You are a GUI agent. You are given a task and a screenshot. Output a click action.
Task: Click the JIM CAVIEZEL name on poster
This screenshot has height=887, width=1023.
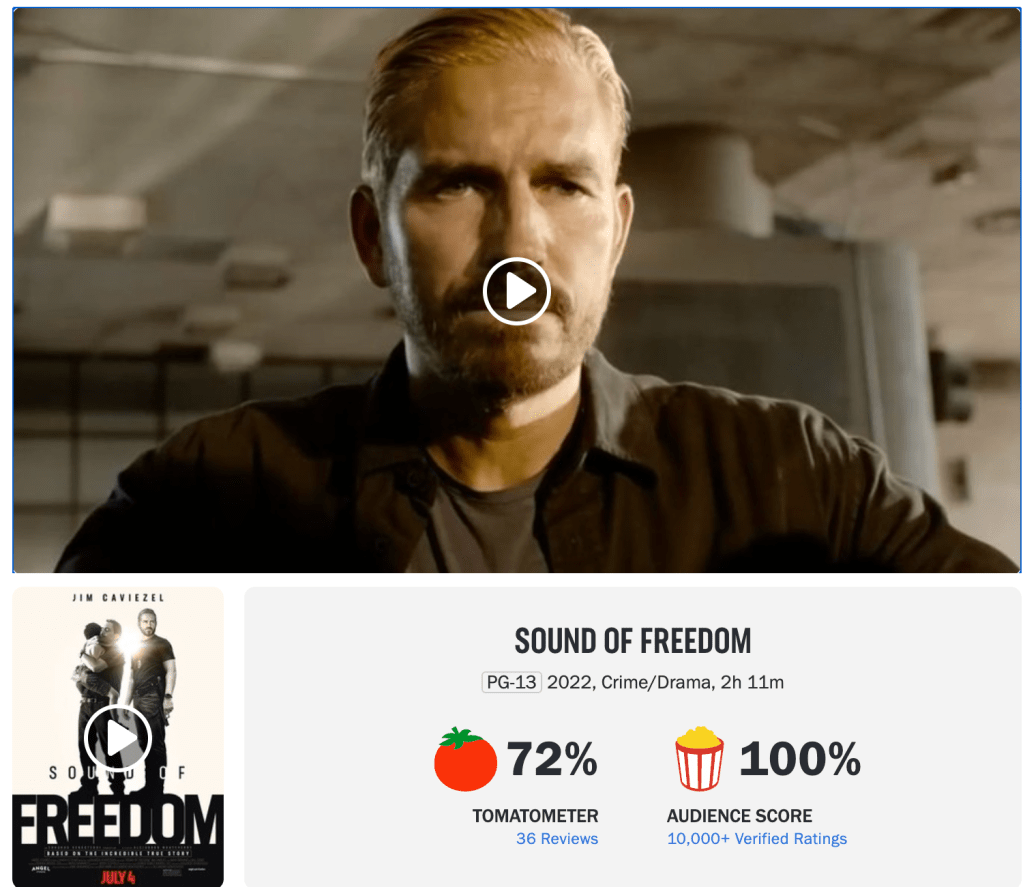tap(118, 597)
